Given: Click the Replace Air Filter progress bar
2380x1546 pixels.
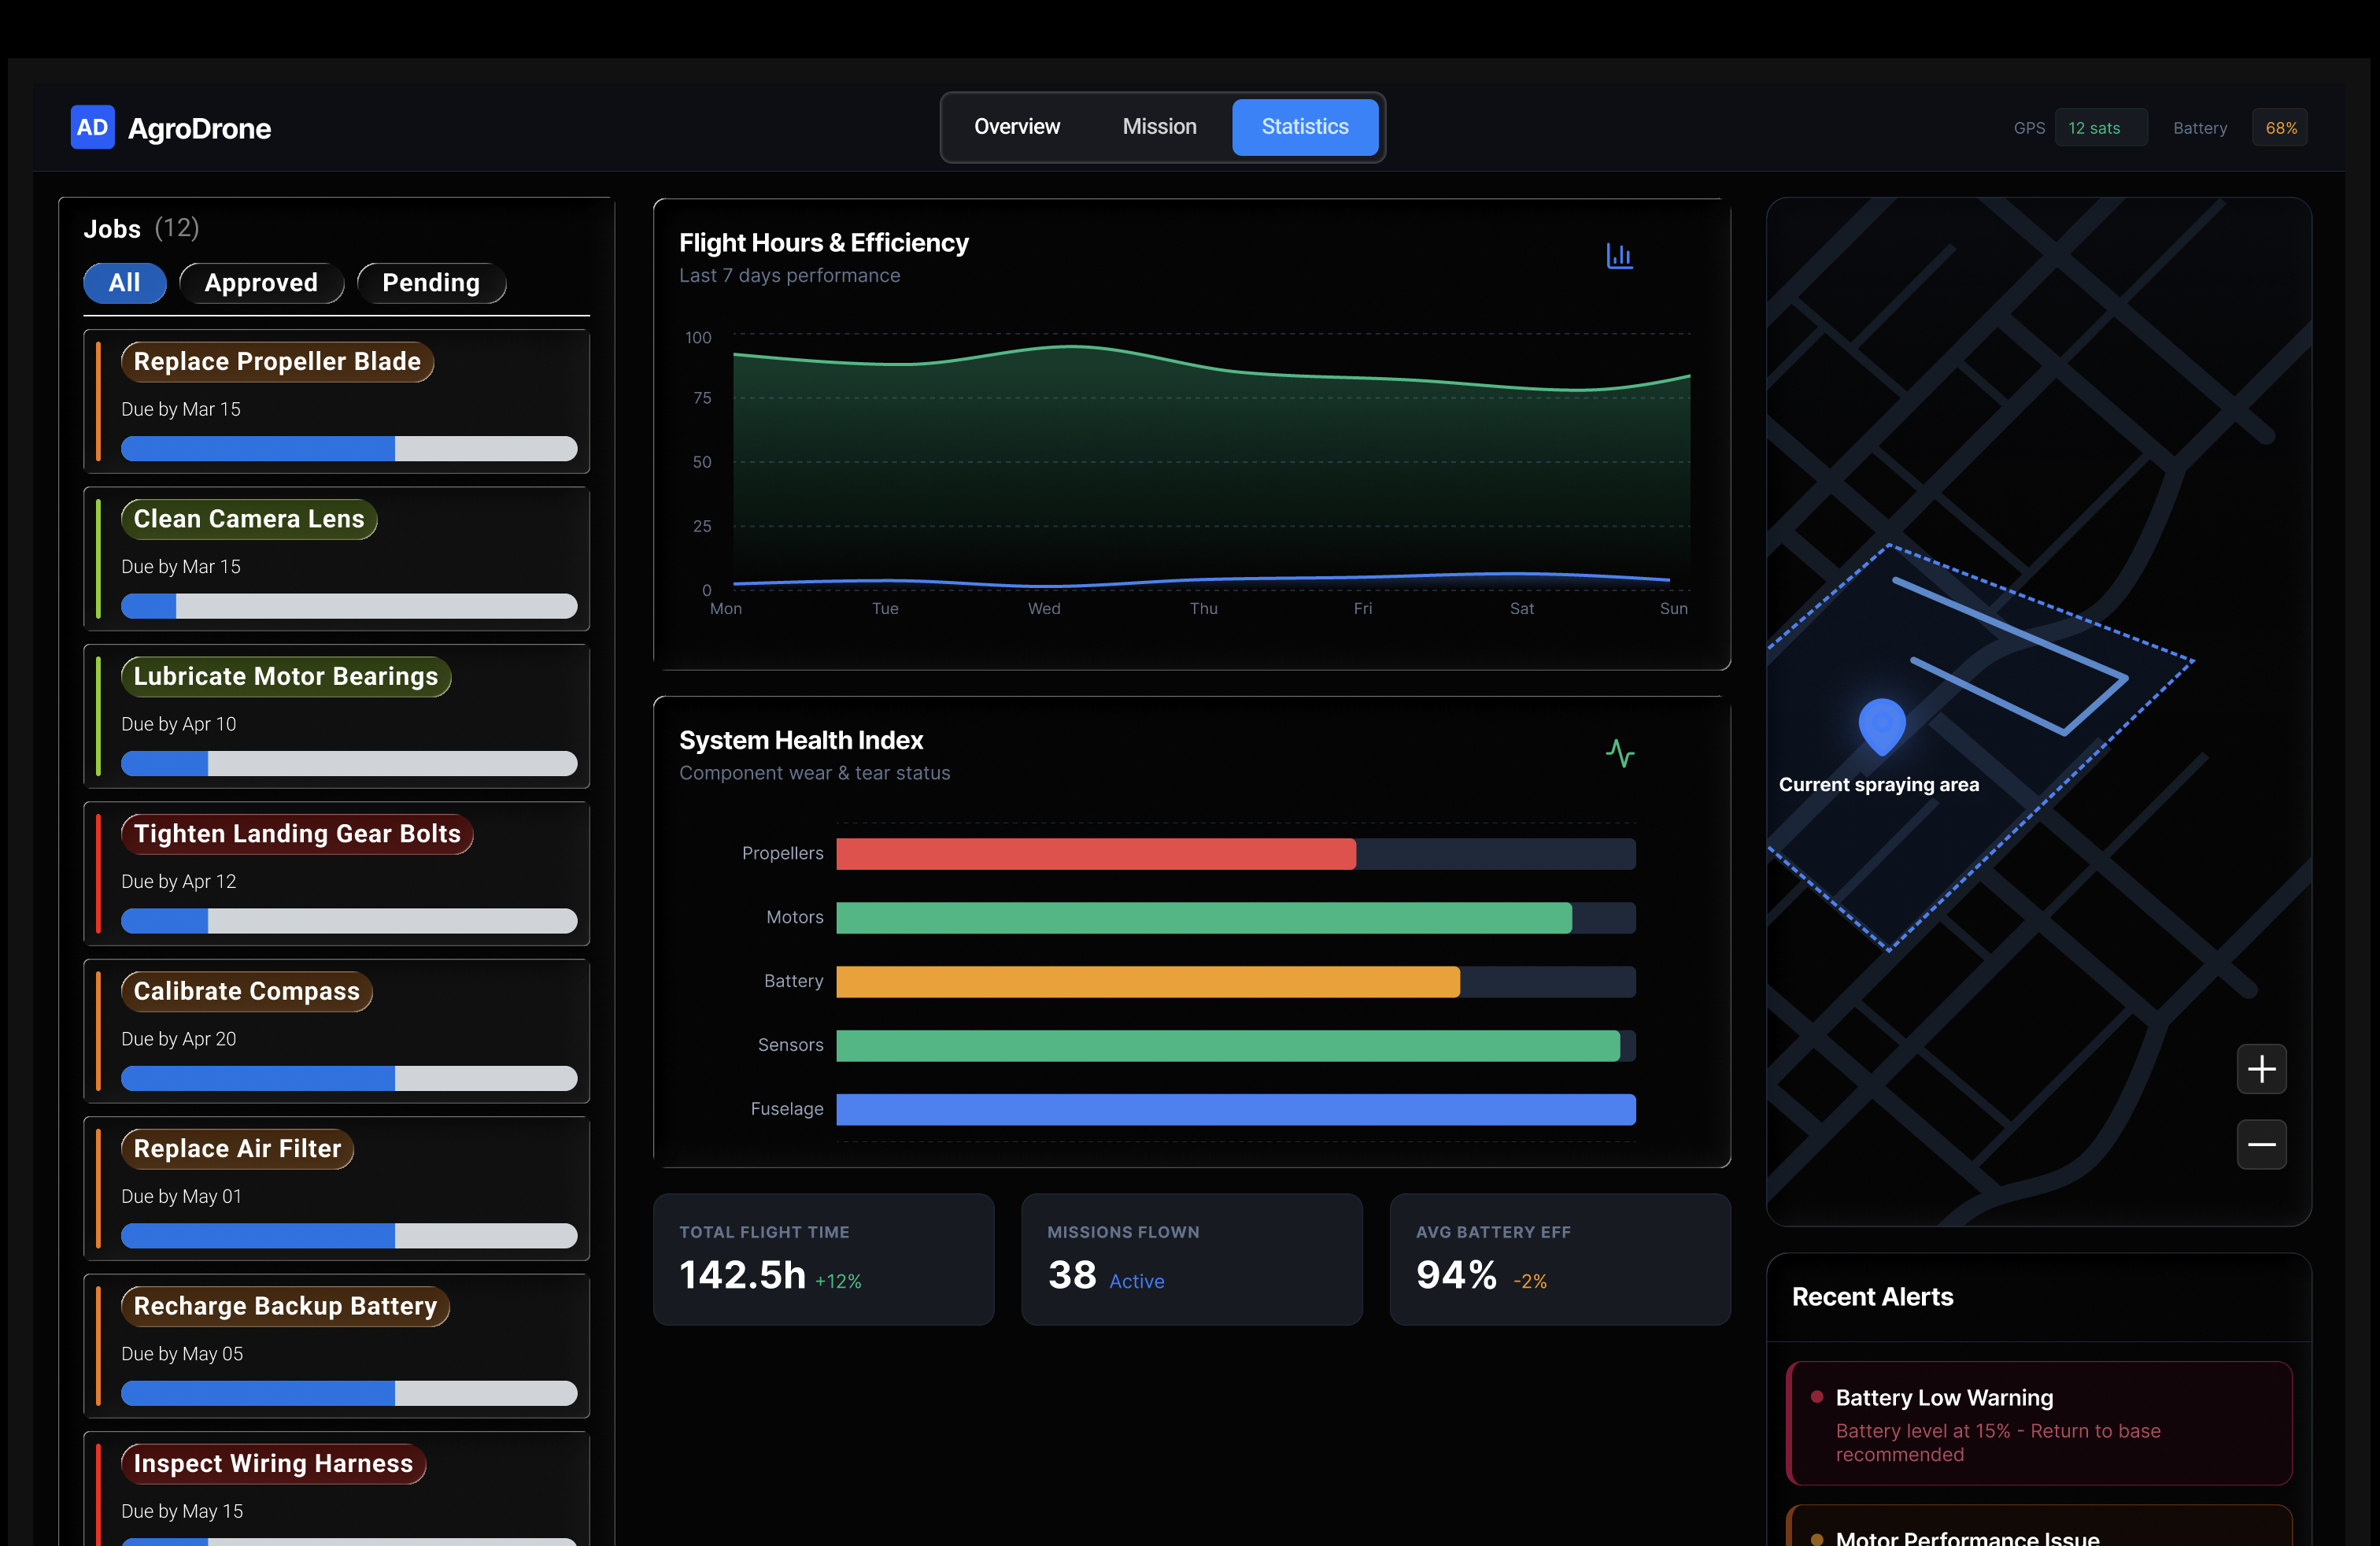Looking at the screenshot, I should pyautogui.click(x=349, y=1235).
